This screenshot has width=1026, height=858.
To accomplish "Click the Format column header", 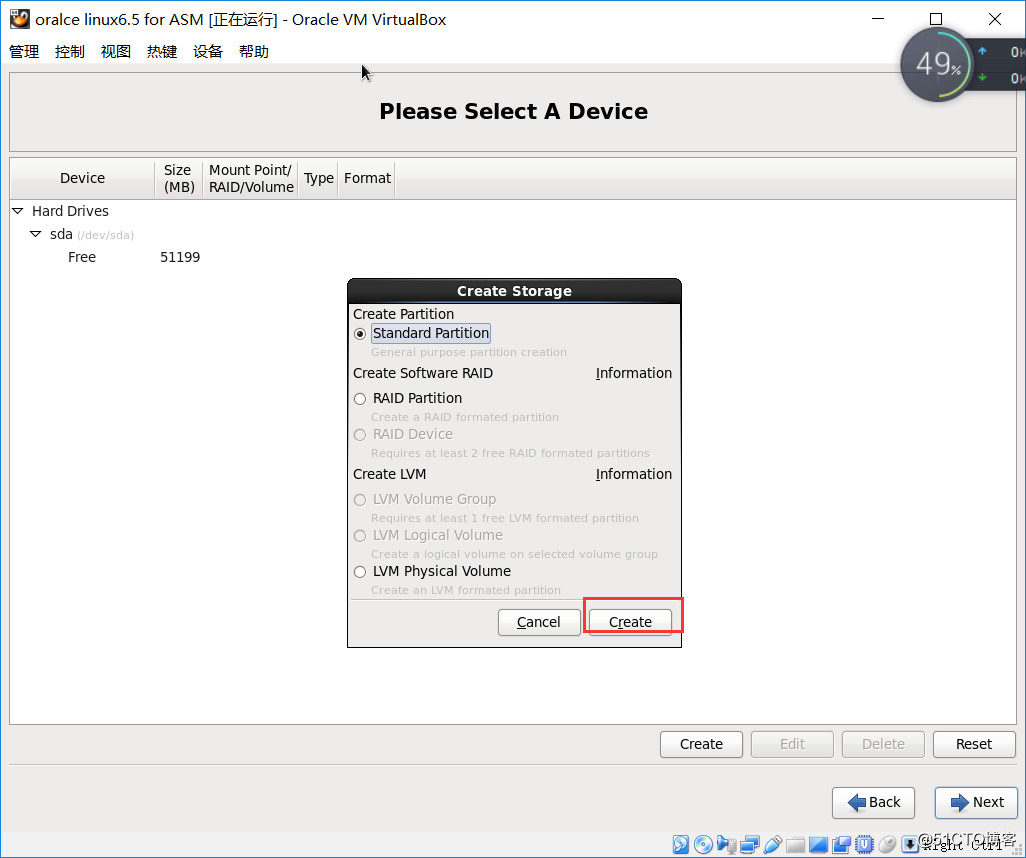I will click(x=367, y=178).
